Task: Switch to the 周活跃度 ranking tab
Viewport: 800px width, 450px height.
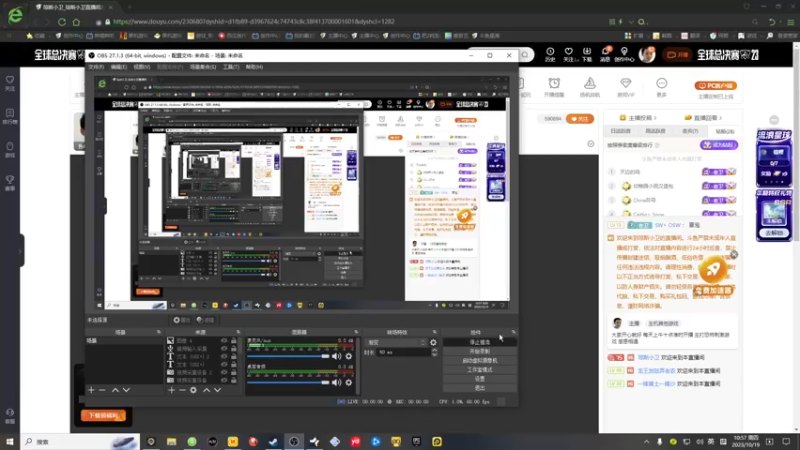Action: click(655, 131)
